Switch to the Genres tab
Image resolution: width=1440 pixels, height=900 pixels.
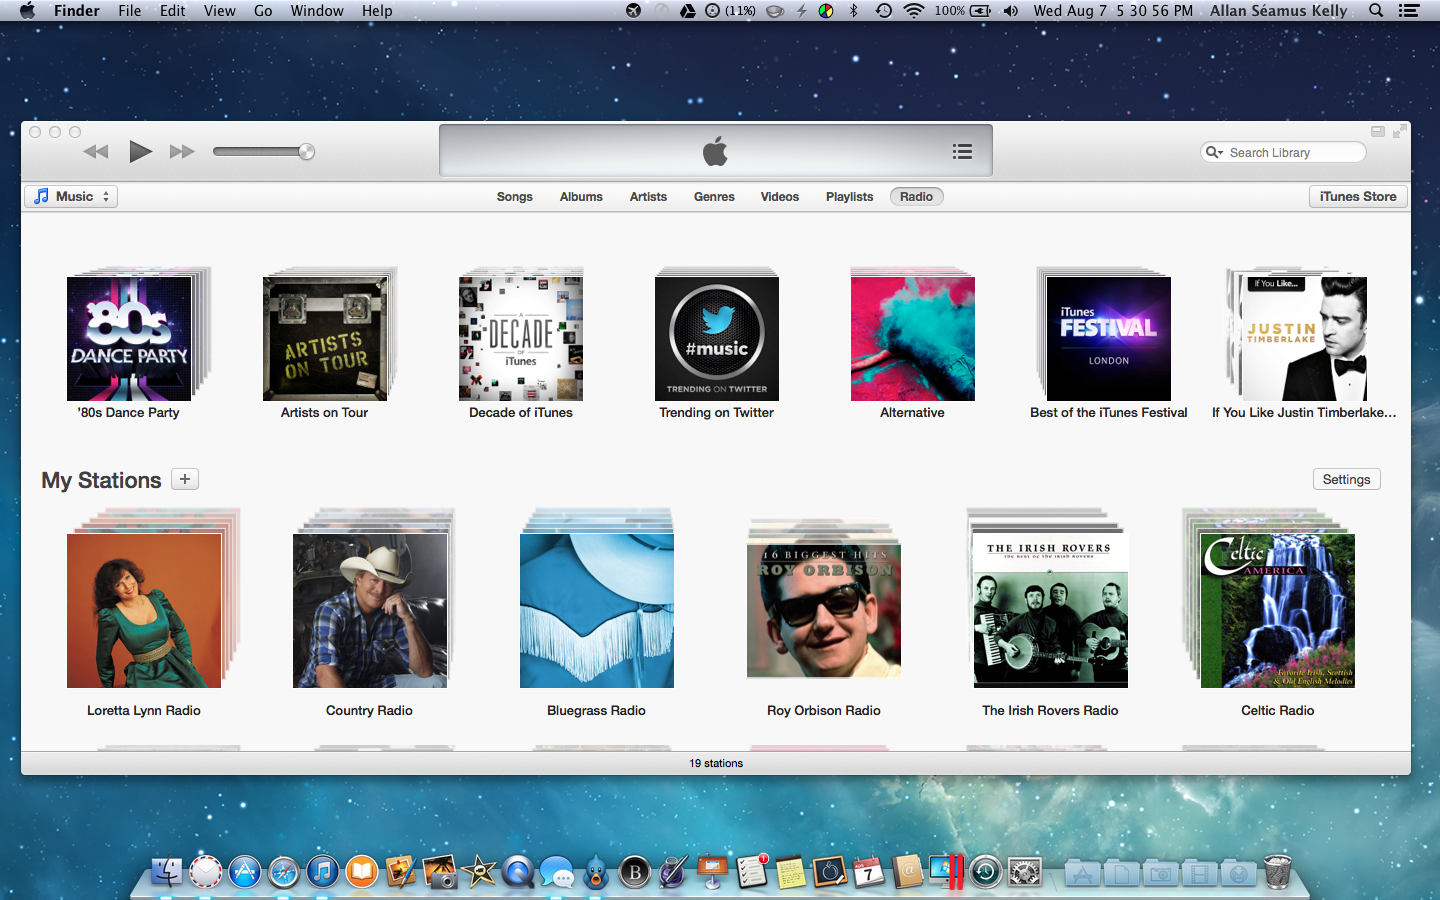[714, 197]
